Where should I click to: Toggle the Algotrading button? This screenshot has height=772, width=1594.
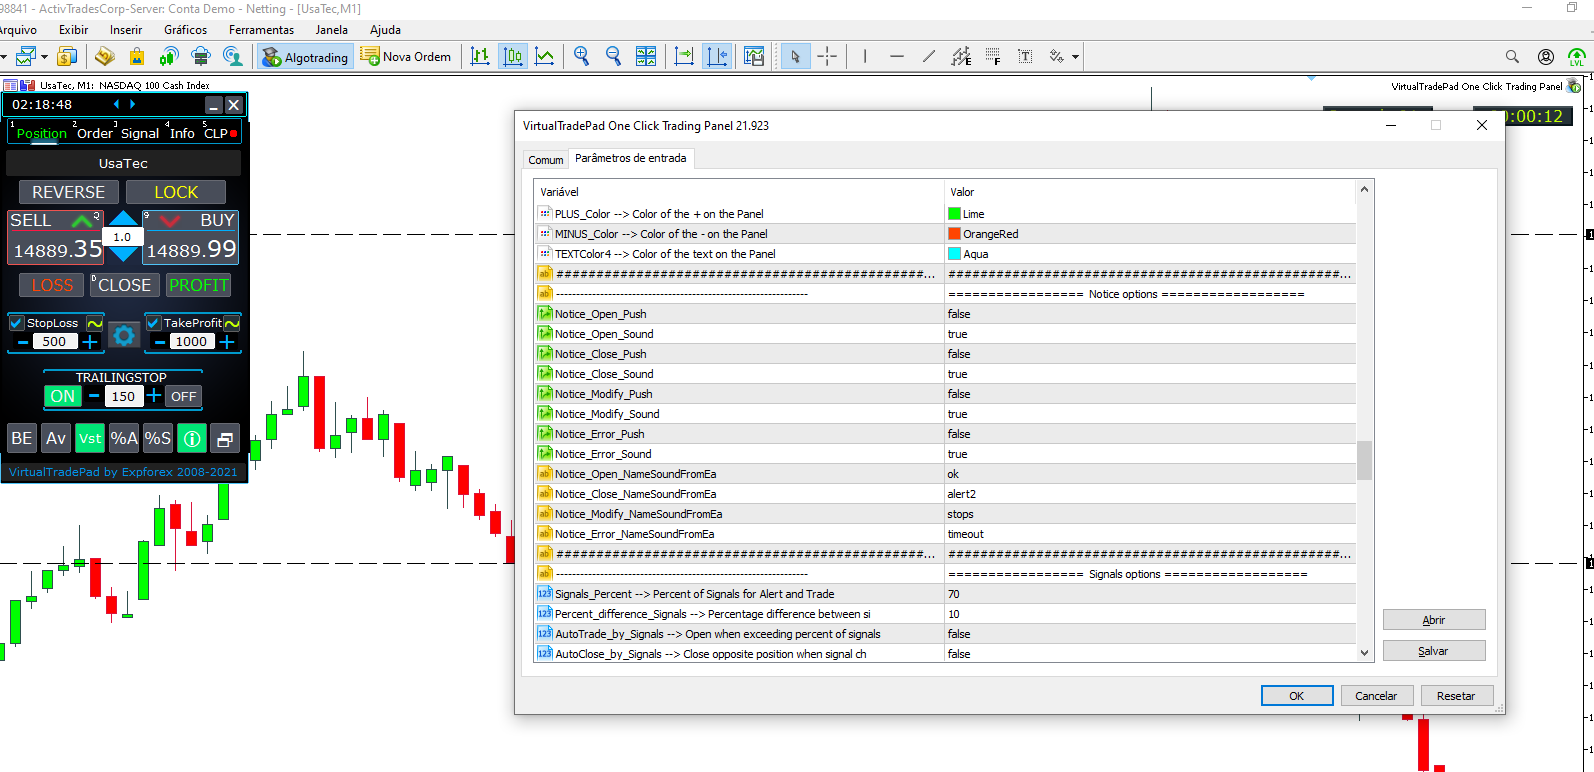click(305, 57)
